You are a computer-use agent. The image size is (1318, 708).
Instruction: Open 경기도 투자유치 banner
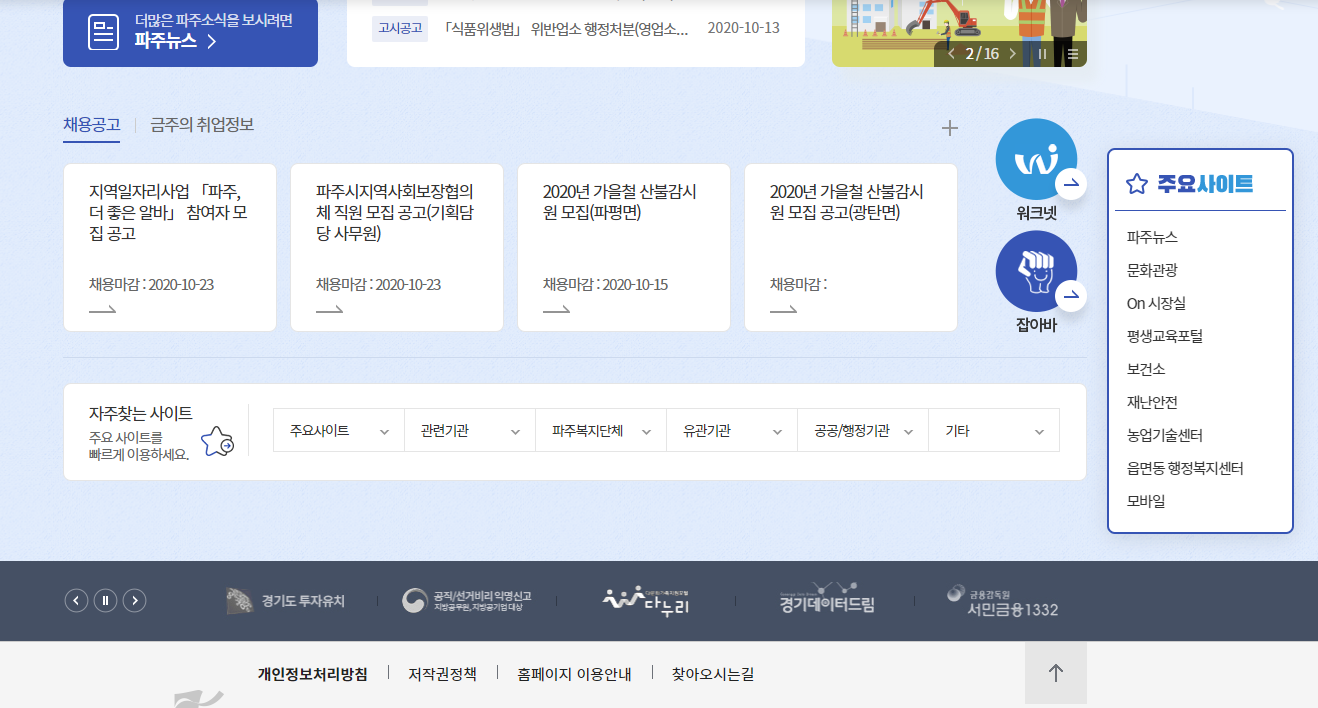tap(285, 601)
